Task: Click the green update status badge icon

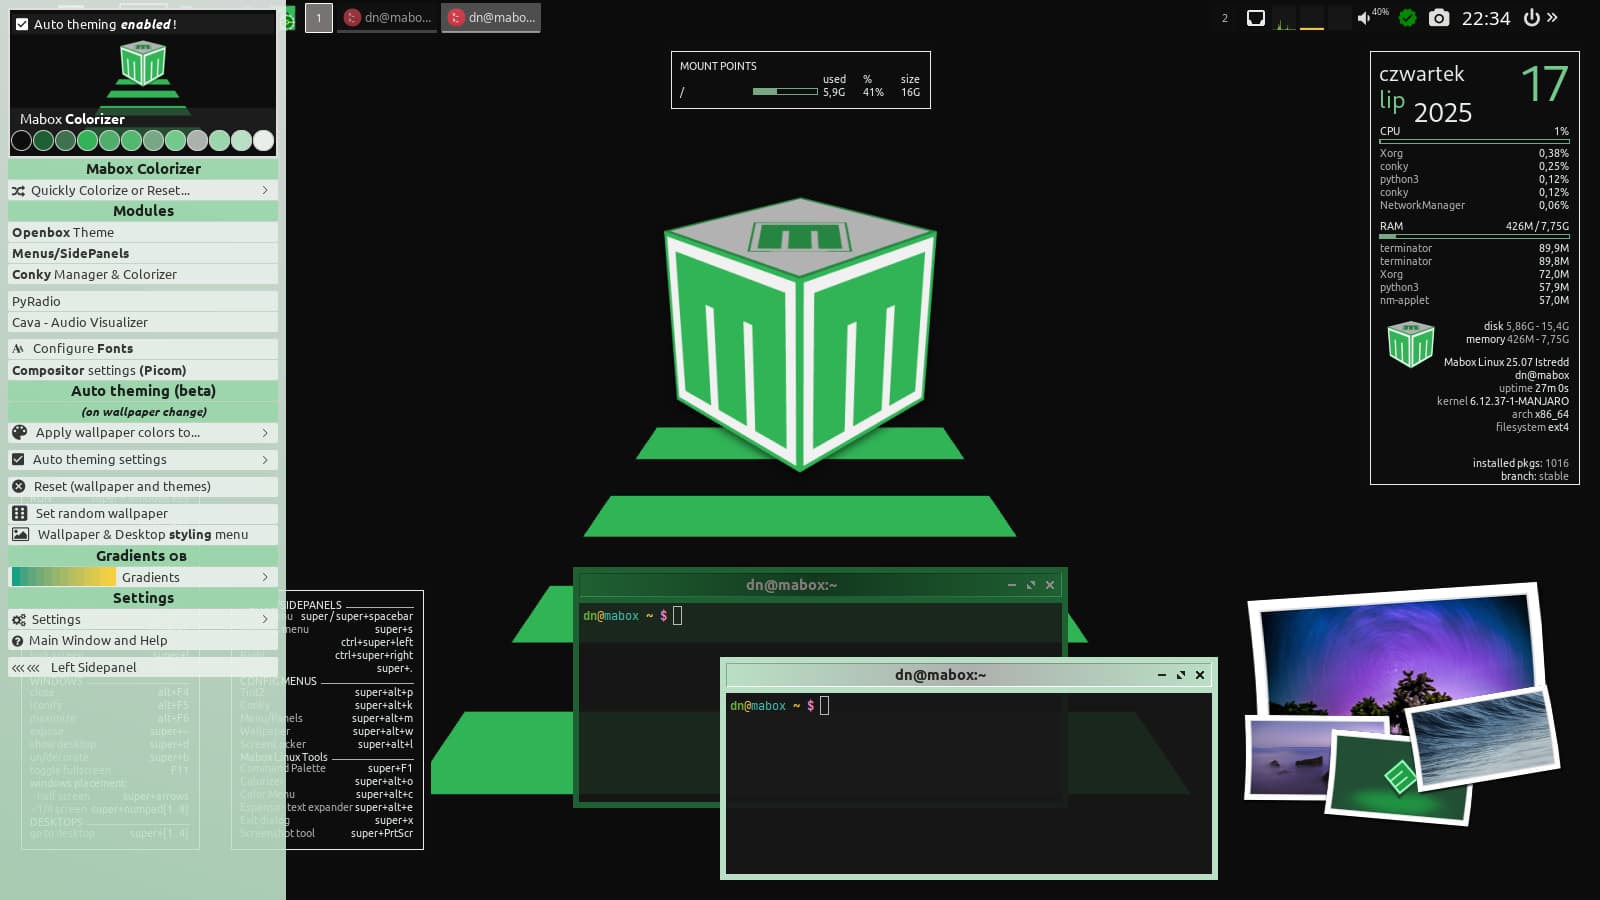Action: pyautogui.click(x=1408, y=17)
